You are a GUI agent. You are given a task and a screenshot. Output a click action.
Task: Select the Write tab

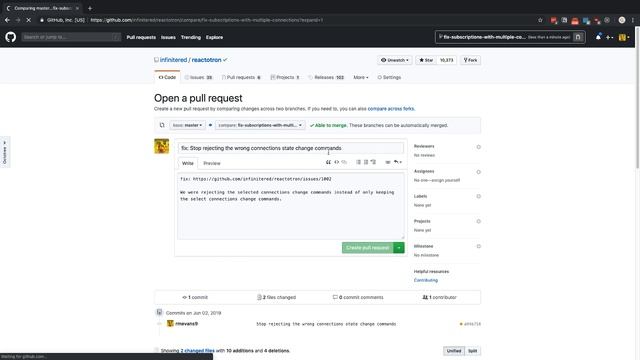(188, 163)
